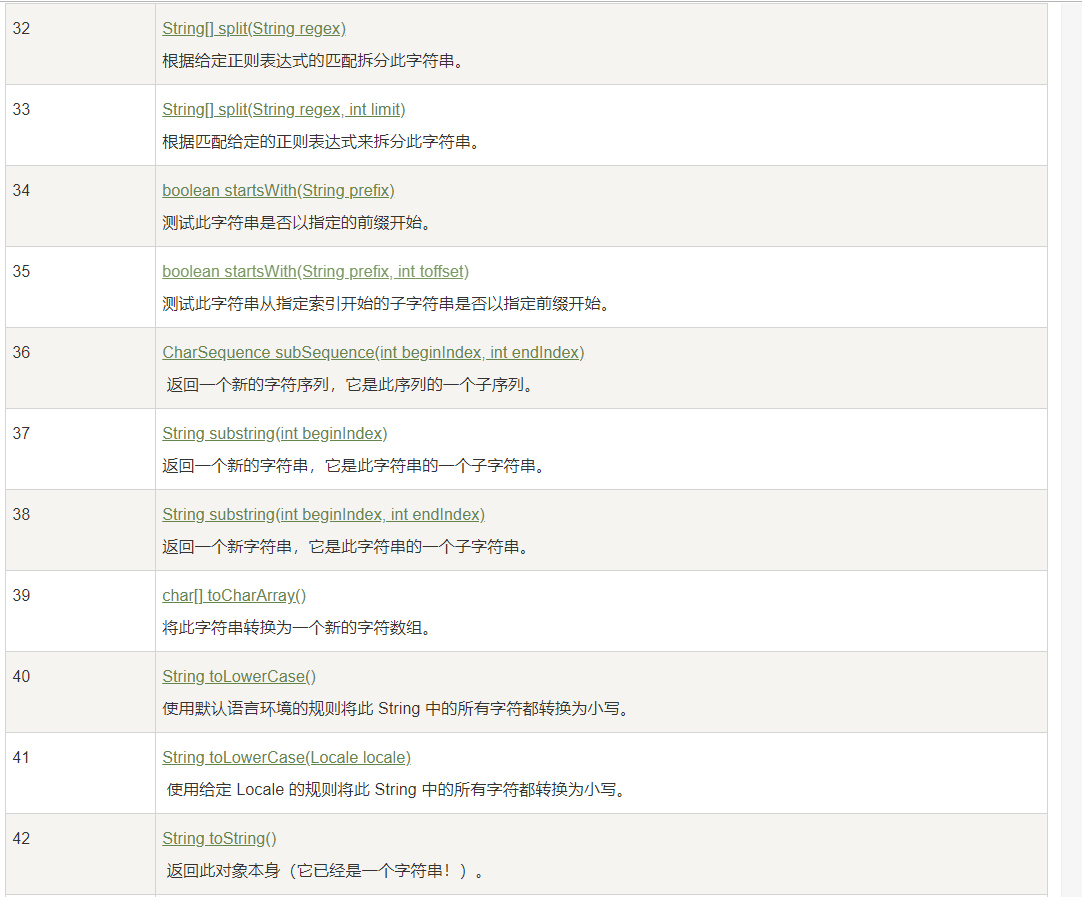
Task: Open the toLowerCase(Locale locale) link
Action: [x=286, y=758]
